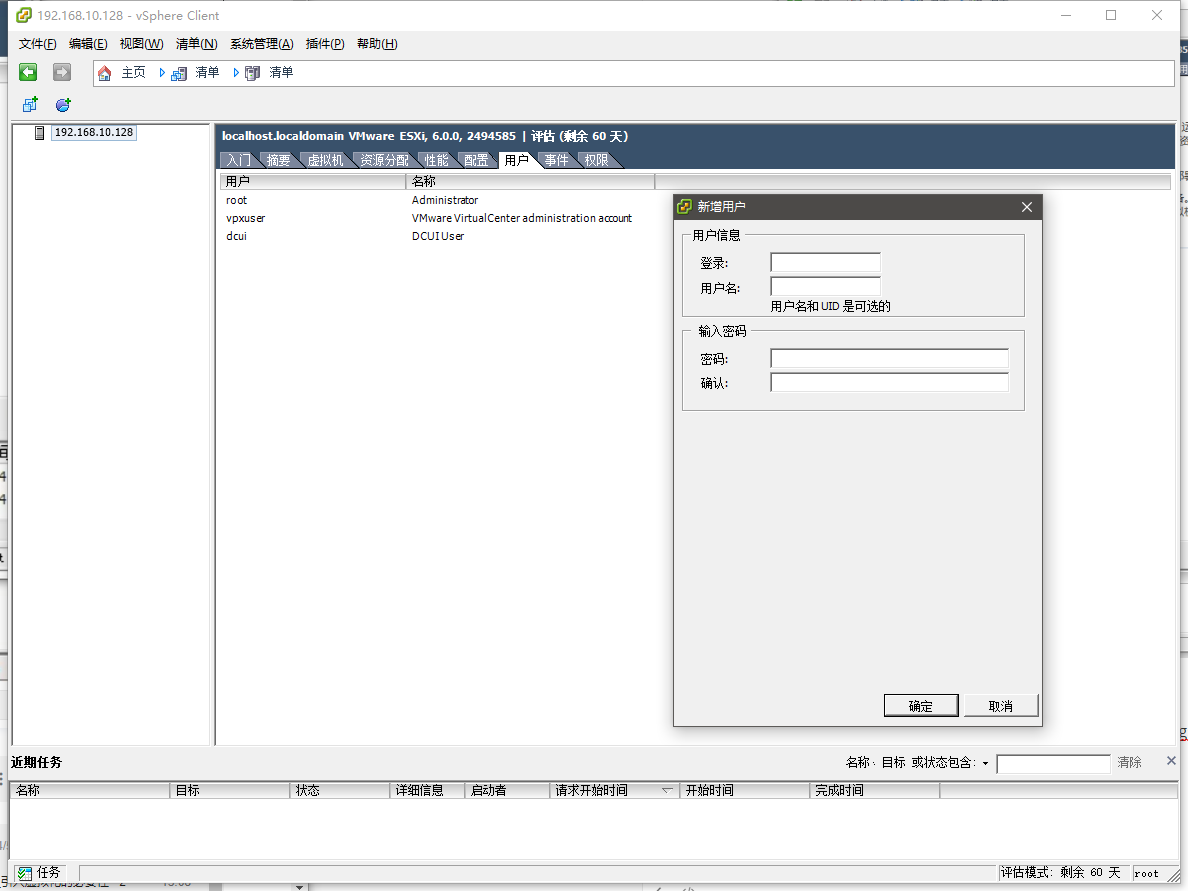The height and width of the screenshot is (891, 1188).
Task: Cancel the dialog with 取消 button
Action: pos(1000,705)
